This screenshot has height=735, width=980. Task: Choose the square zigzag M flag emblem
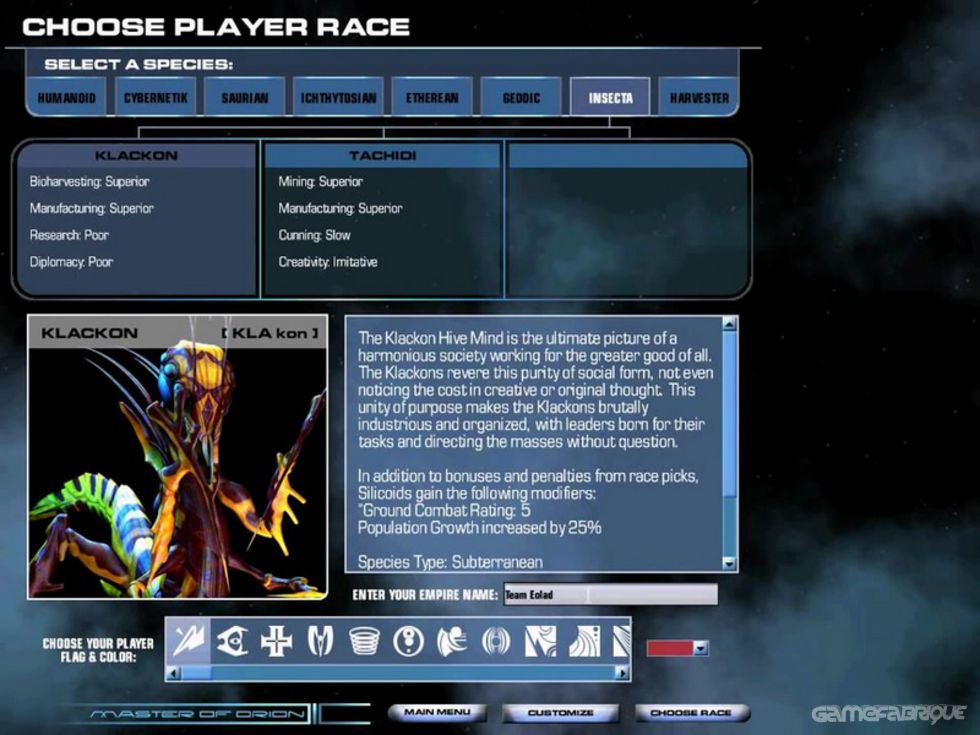(x=541, y=641)
